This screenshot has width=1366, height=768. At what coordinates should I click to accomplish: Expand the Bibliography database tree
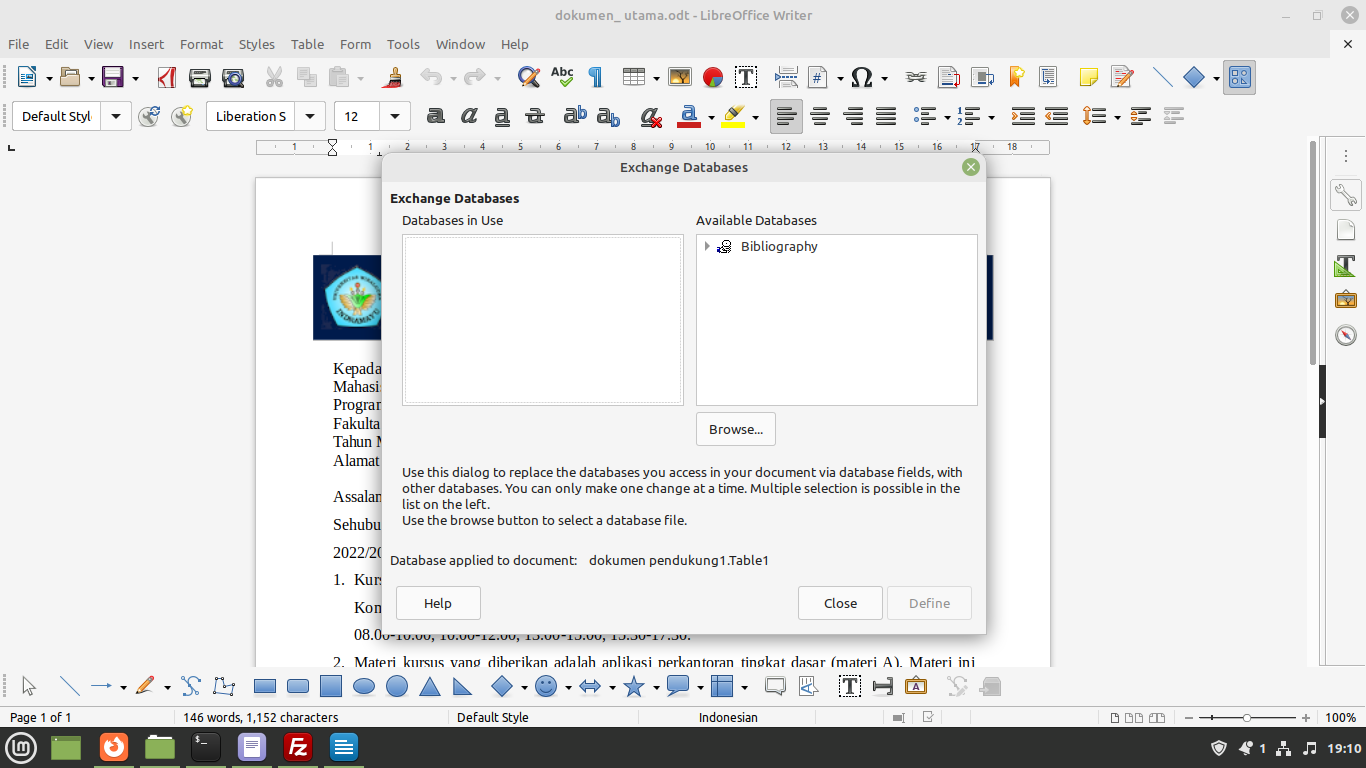click(707, 246)
